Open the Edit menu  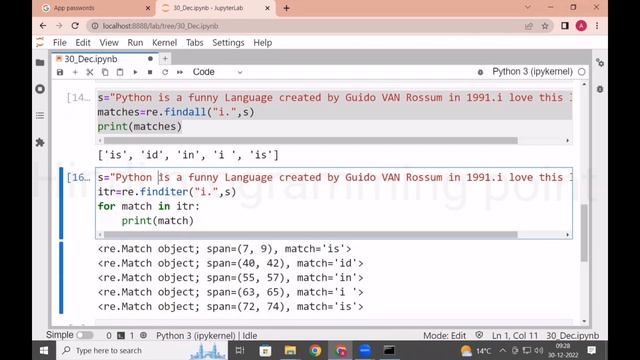[82, 42]
